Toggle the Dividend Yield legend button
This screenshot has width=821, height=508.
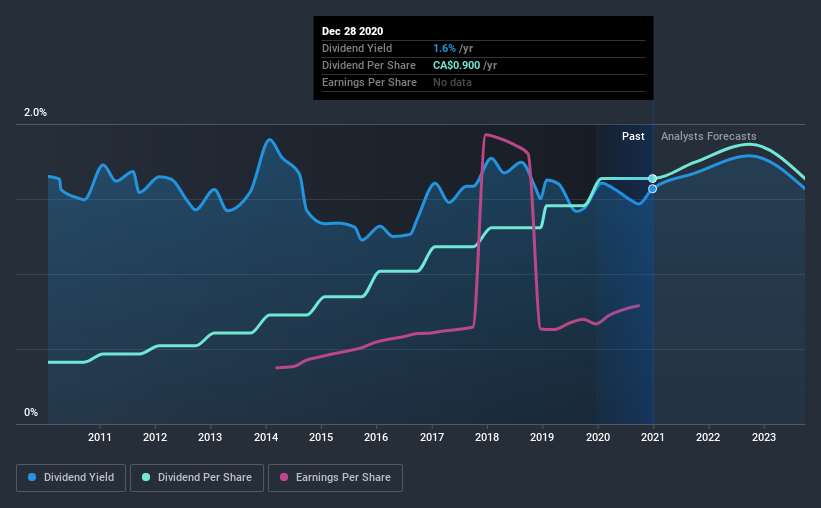click(x=71, y=478)
